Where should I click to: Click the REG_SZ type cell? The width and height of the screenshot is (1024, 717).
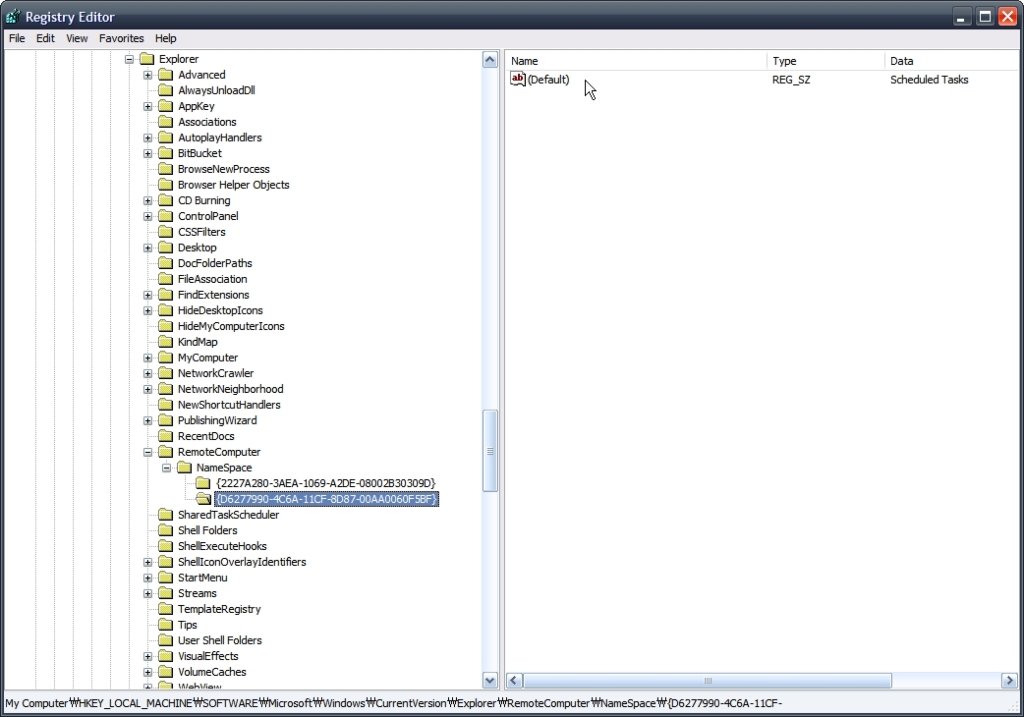tap(791, 80)
